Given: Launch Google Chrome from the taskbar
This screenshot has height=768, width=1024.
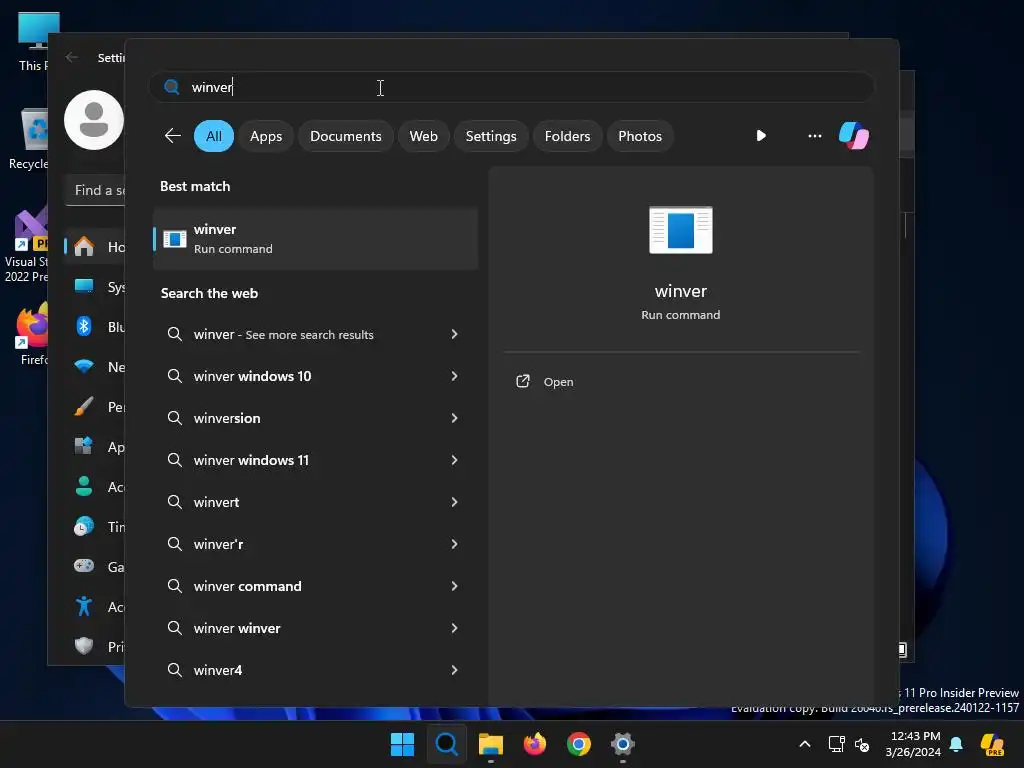Looking at the screenshot, I should [x=579, y=744].
